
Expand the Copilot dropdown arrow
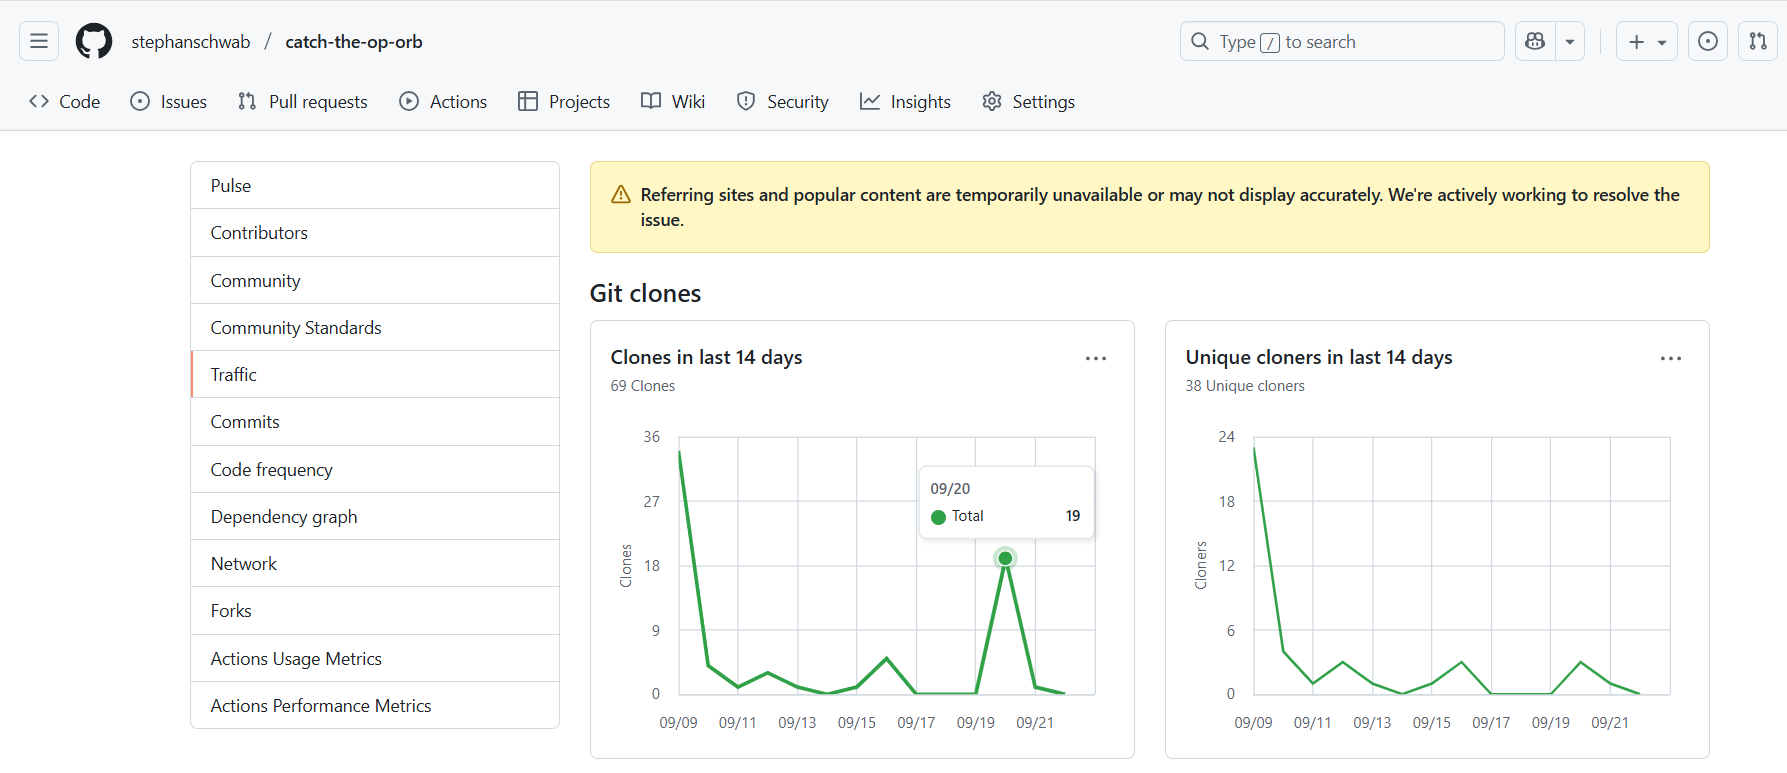pos(1570,41)
